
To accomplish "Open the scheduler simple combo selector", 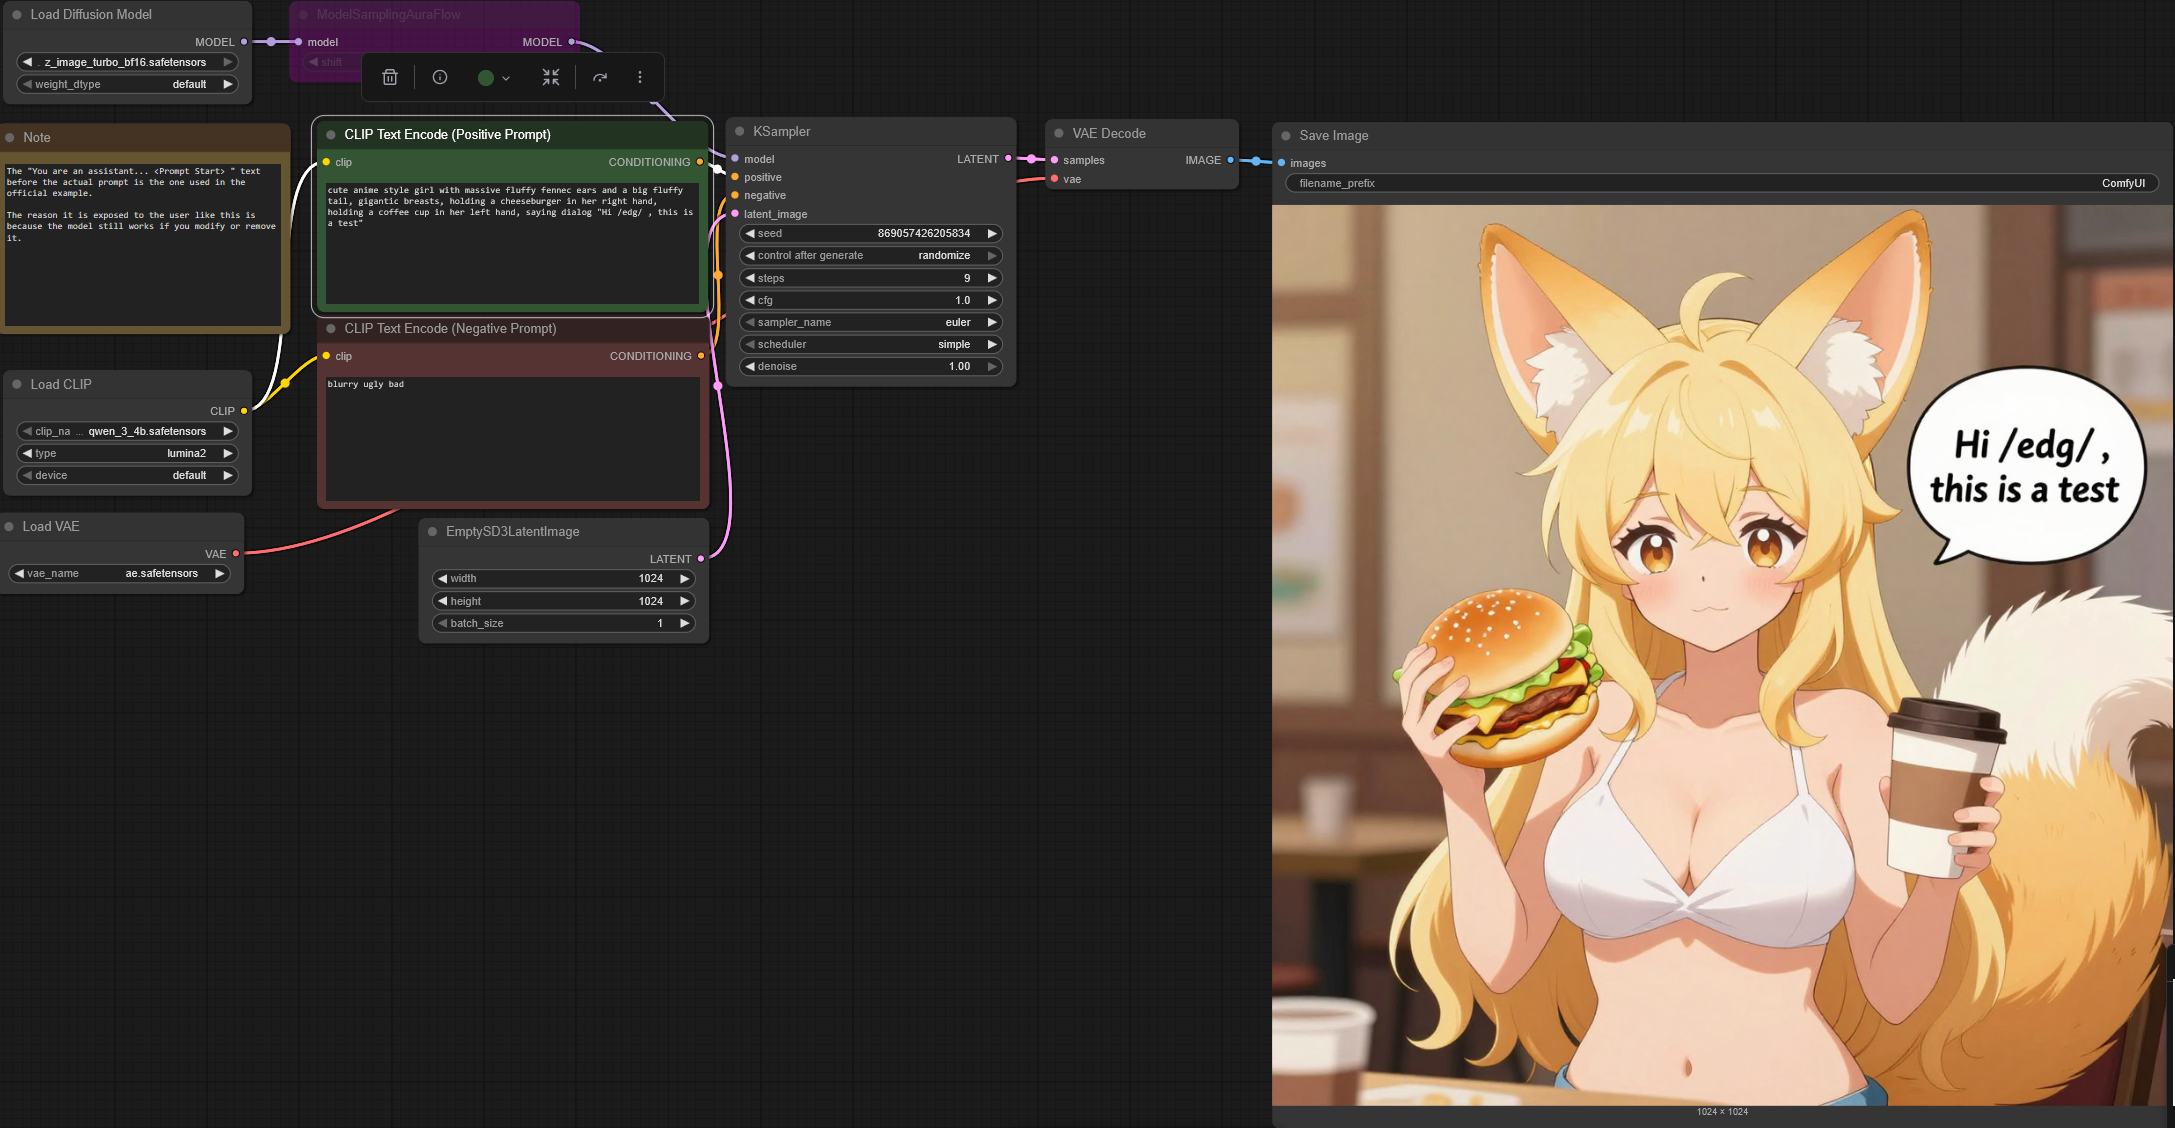I will [870, 344].
